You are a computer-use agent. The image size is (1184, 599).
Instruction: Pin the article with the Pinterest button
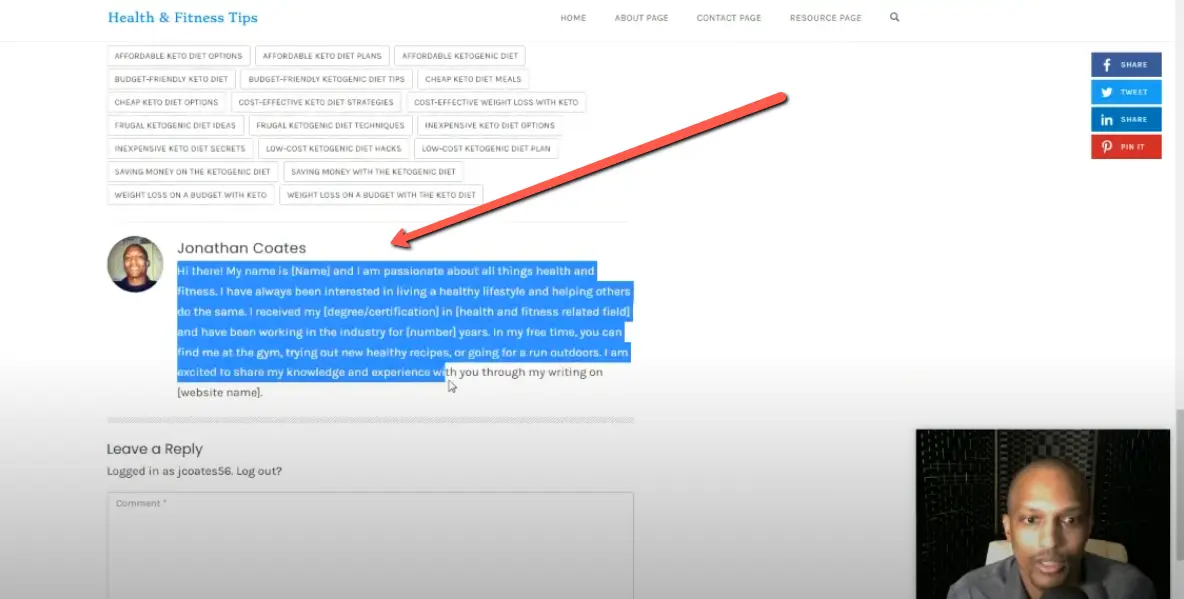1126,145
